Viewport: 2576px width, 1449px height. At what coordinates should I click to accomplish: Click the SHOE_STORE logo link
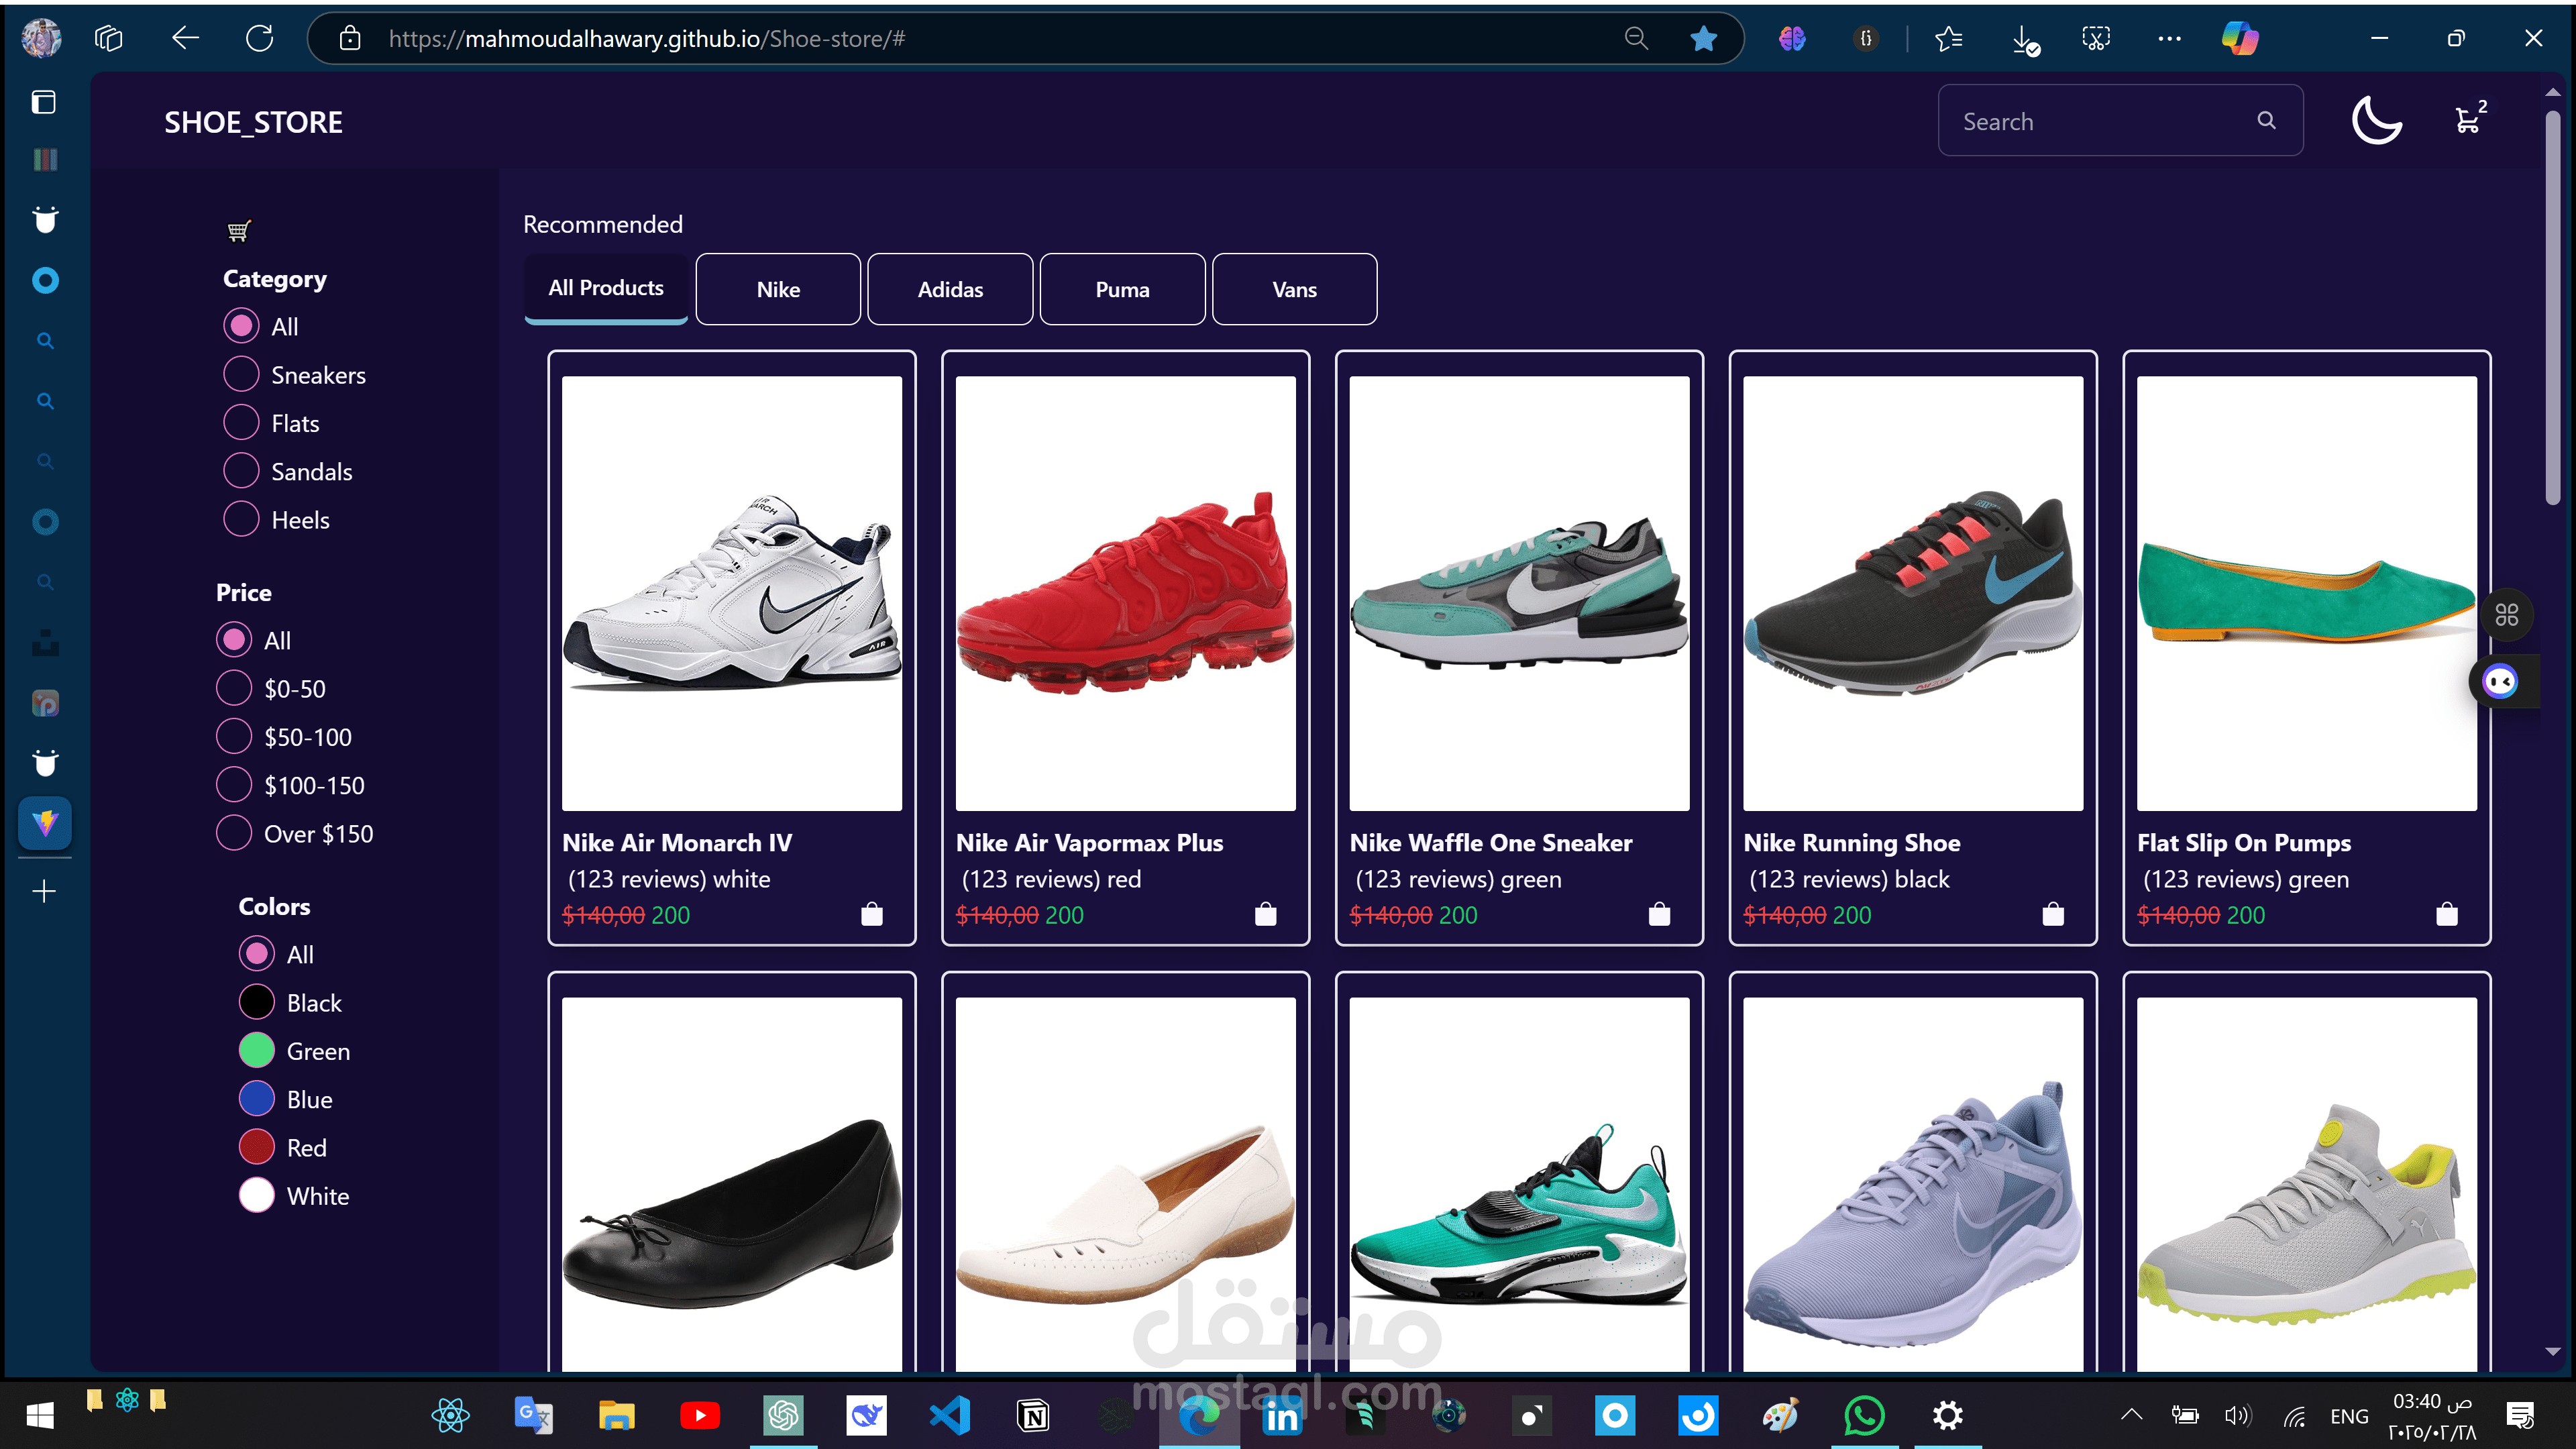click(253, 122)
